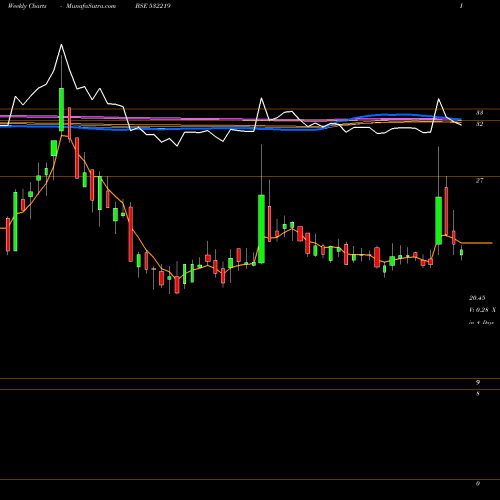Screen dimensions: 500x500
Task: Click the "BSE 532219" symbol text
Action: pyautogui.click(x=153, y=6)
